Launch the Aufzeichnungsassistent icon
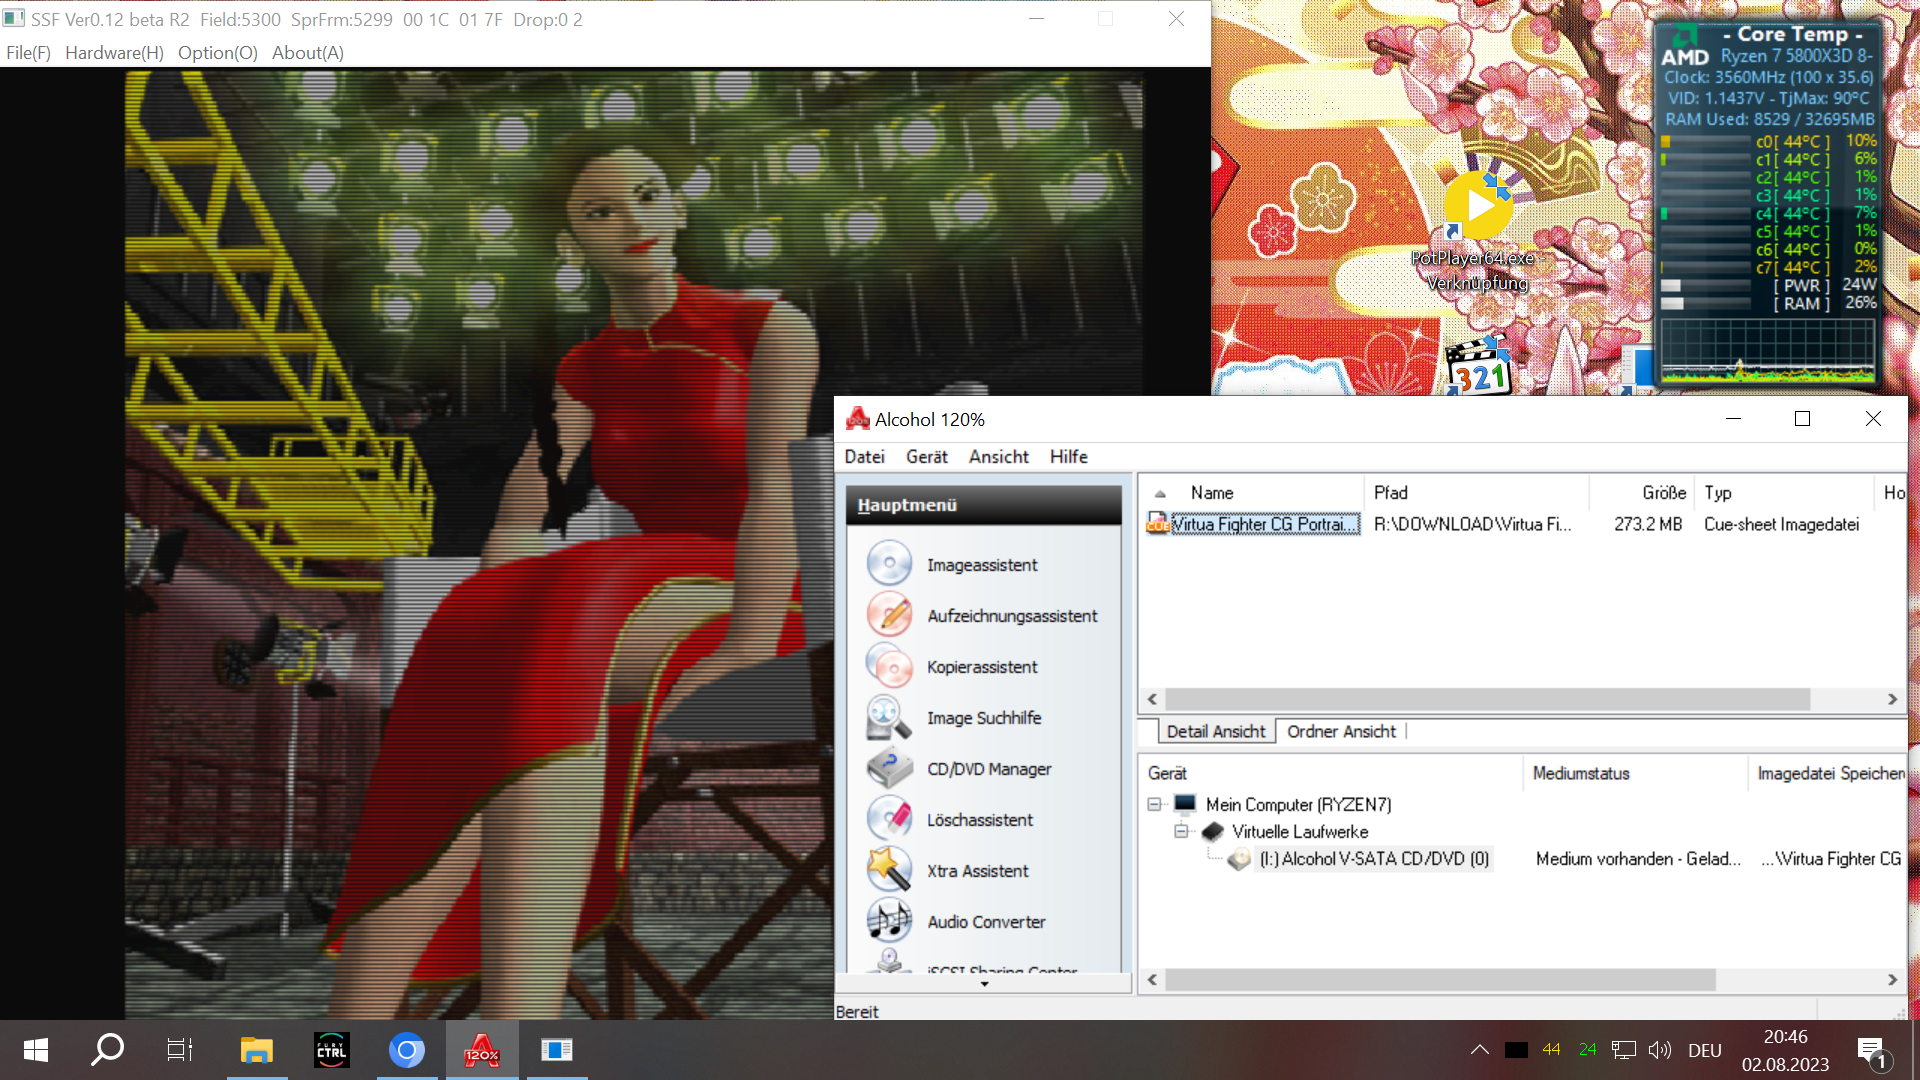The image size is (1920, 1080). coord(889,615)
